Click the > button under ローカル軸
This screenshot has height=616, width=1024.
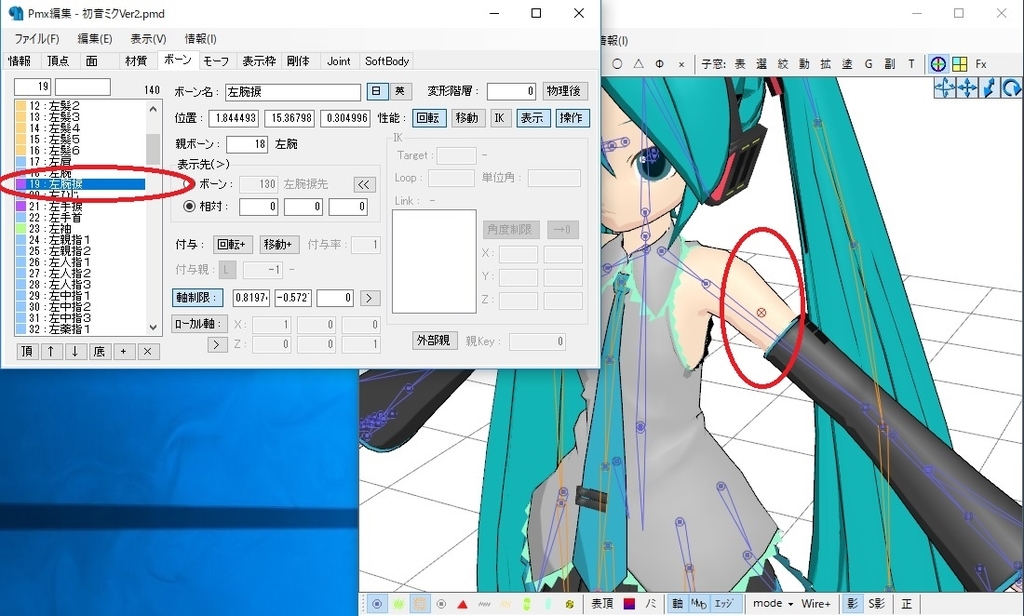click(217, 344)
